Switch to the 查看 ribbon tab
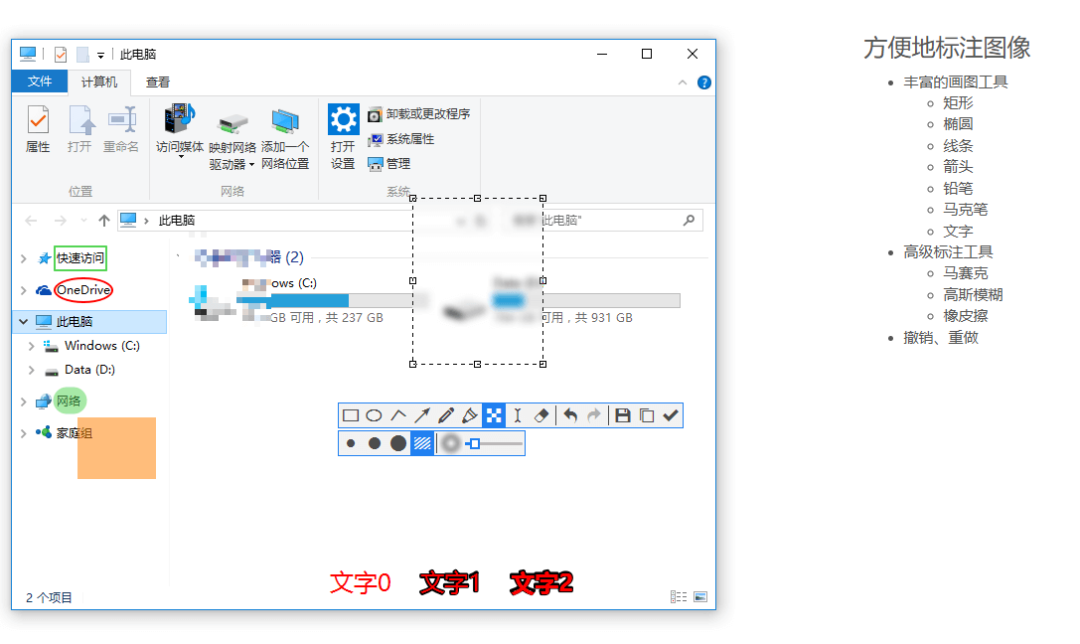The width and height of the screenshot is (1080, 644). click(x=156, y=82)
